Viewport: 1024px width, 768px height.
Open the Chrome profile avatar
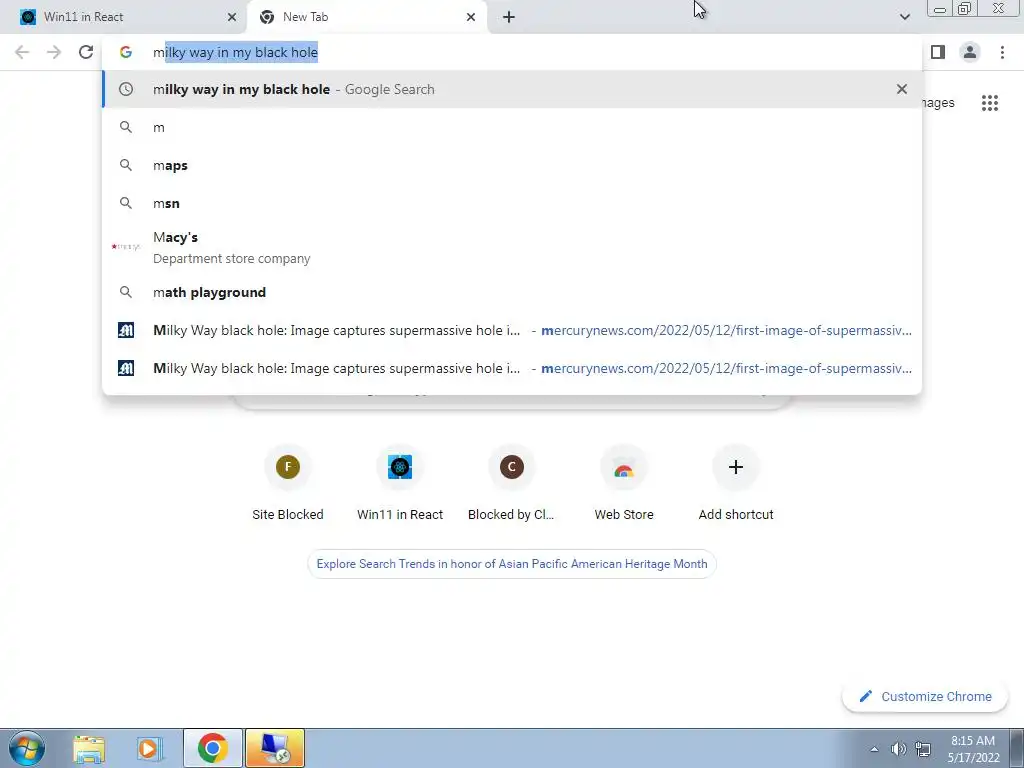(970, 52)
